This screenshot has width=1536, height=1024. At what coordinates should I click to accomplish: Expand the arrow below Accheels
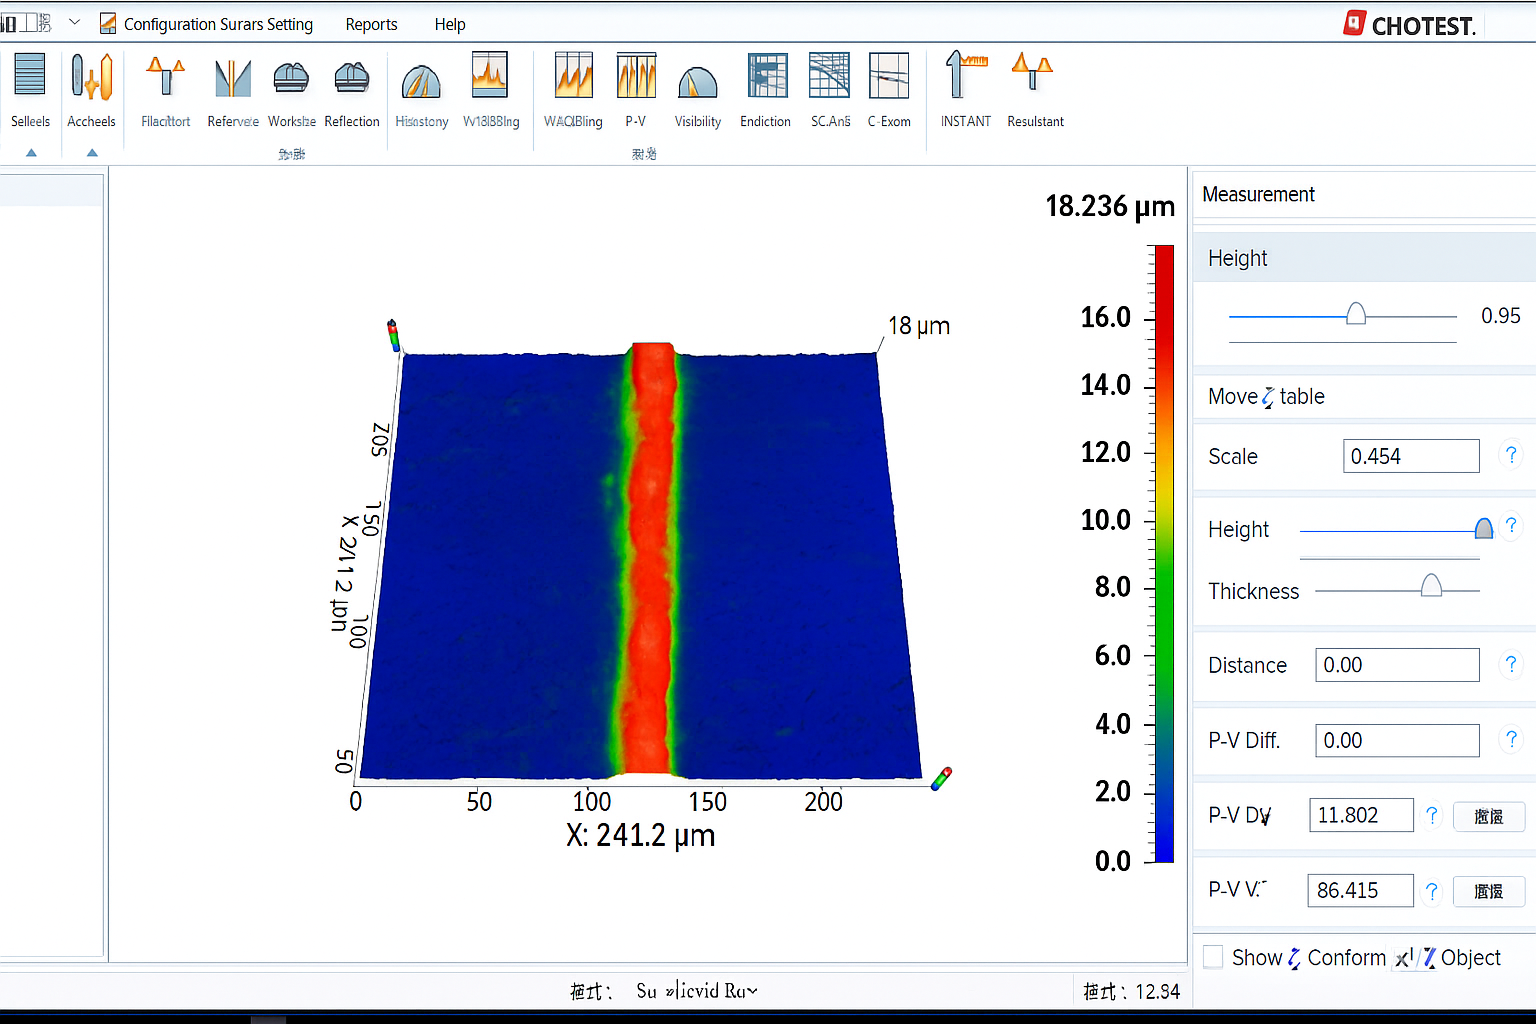(92, 153)
